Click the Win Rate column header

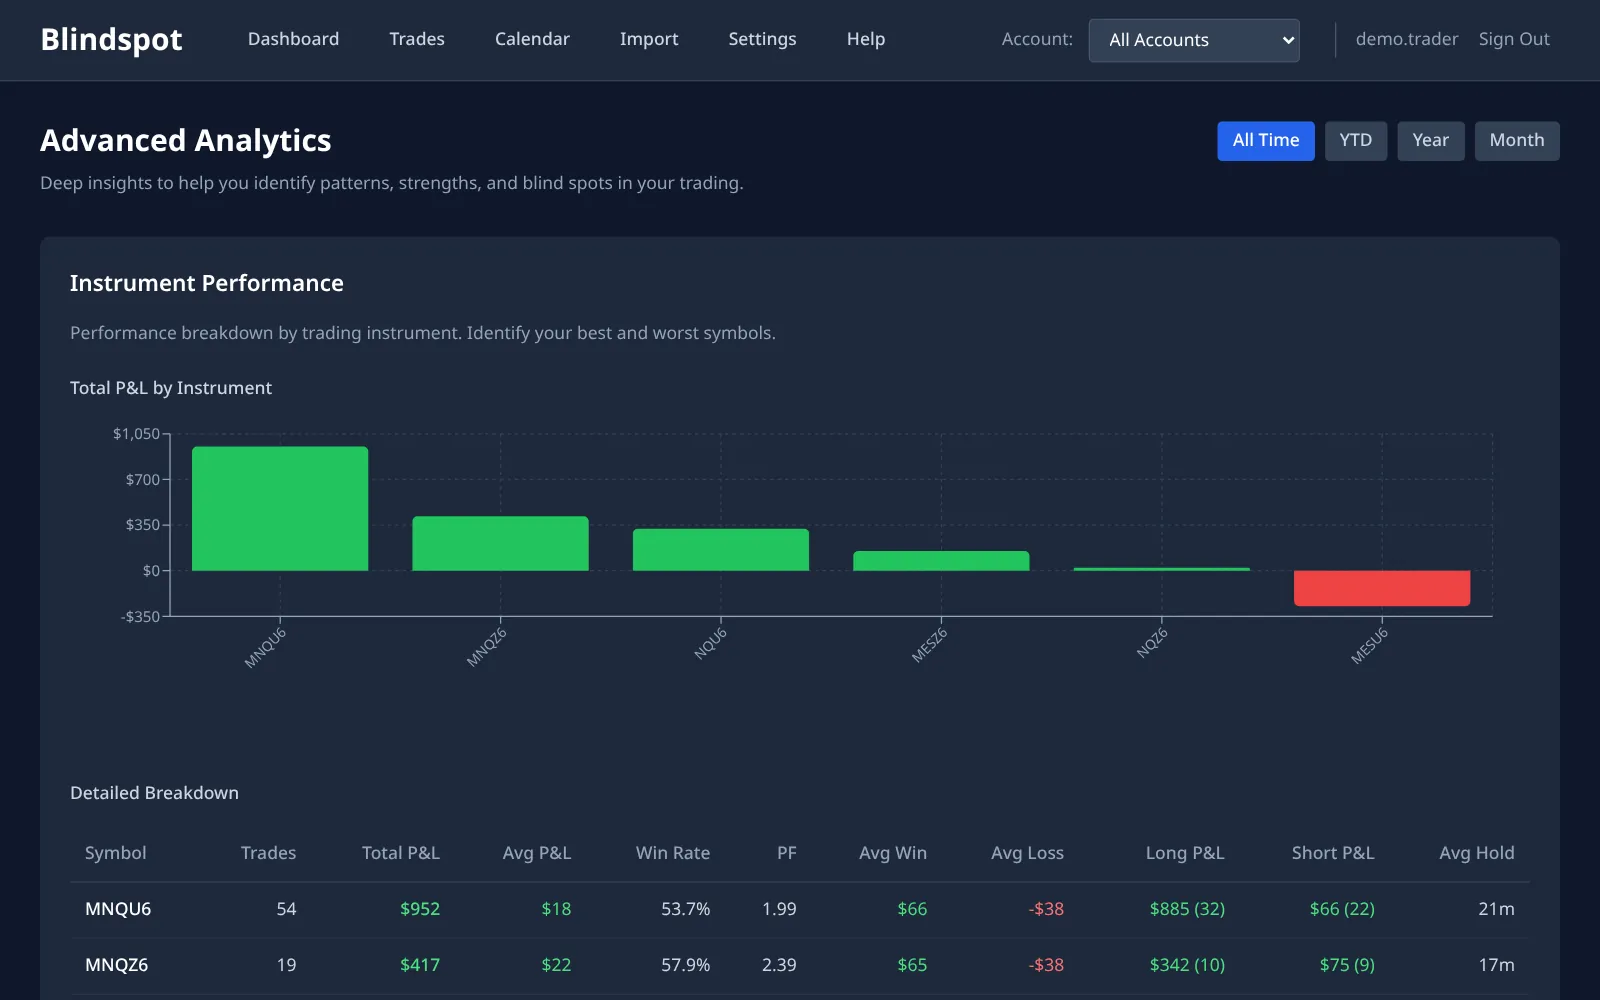tap(673, 853)
